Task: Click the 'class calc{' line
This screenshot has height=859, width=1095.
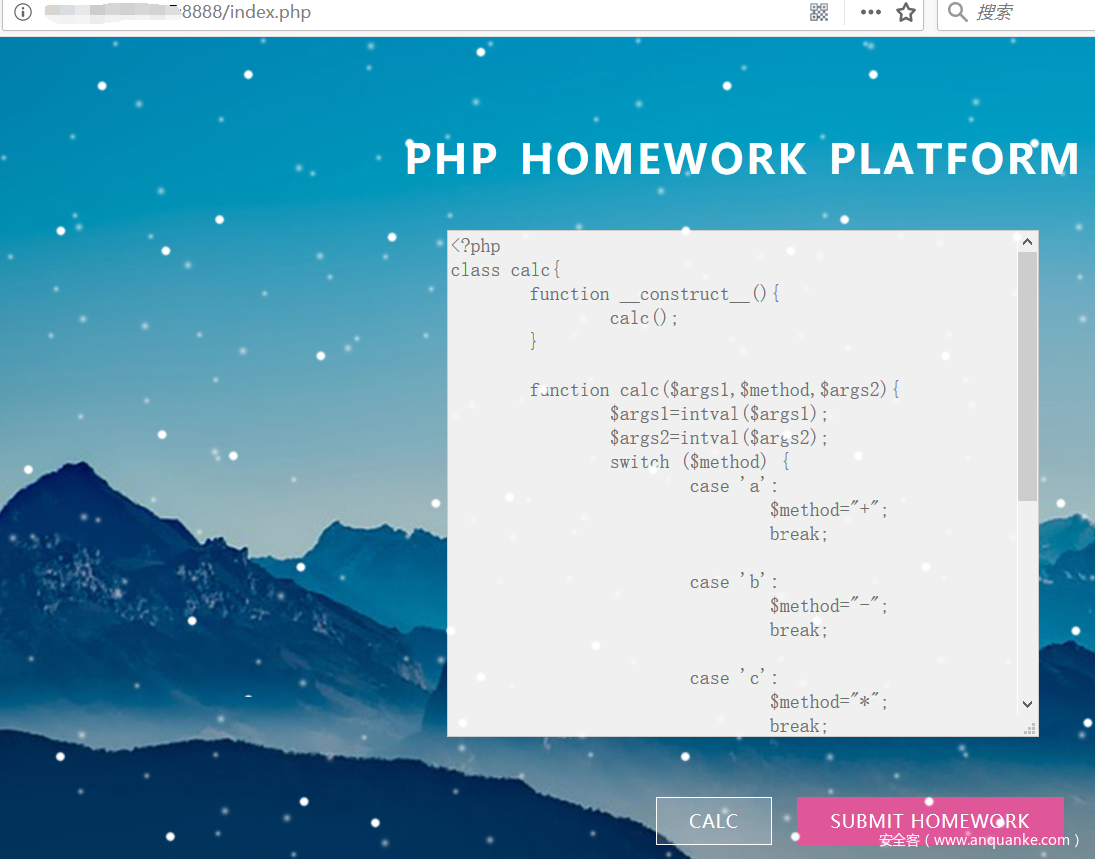Action: 506,270
